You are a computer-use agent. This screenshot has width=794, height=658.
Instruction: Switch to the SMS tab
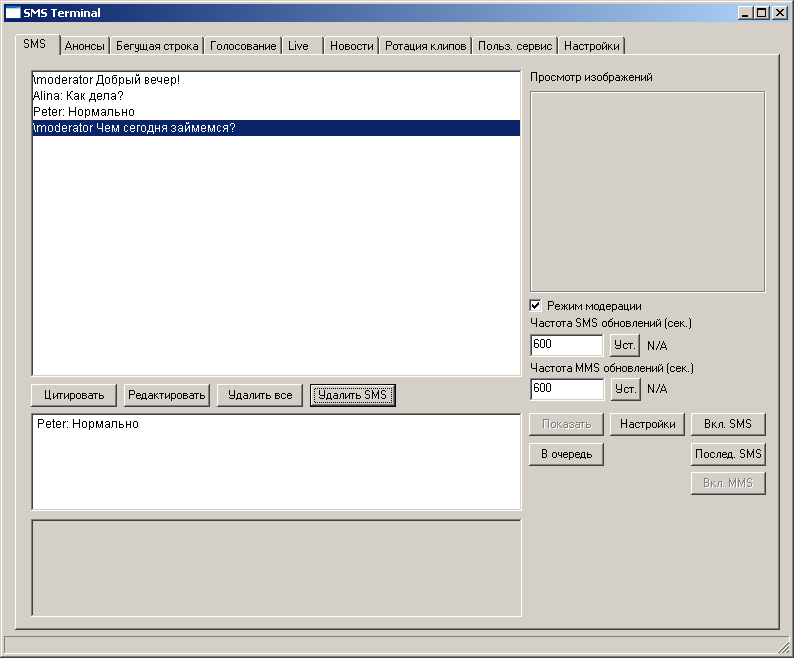37,44
